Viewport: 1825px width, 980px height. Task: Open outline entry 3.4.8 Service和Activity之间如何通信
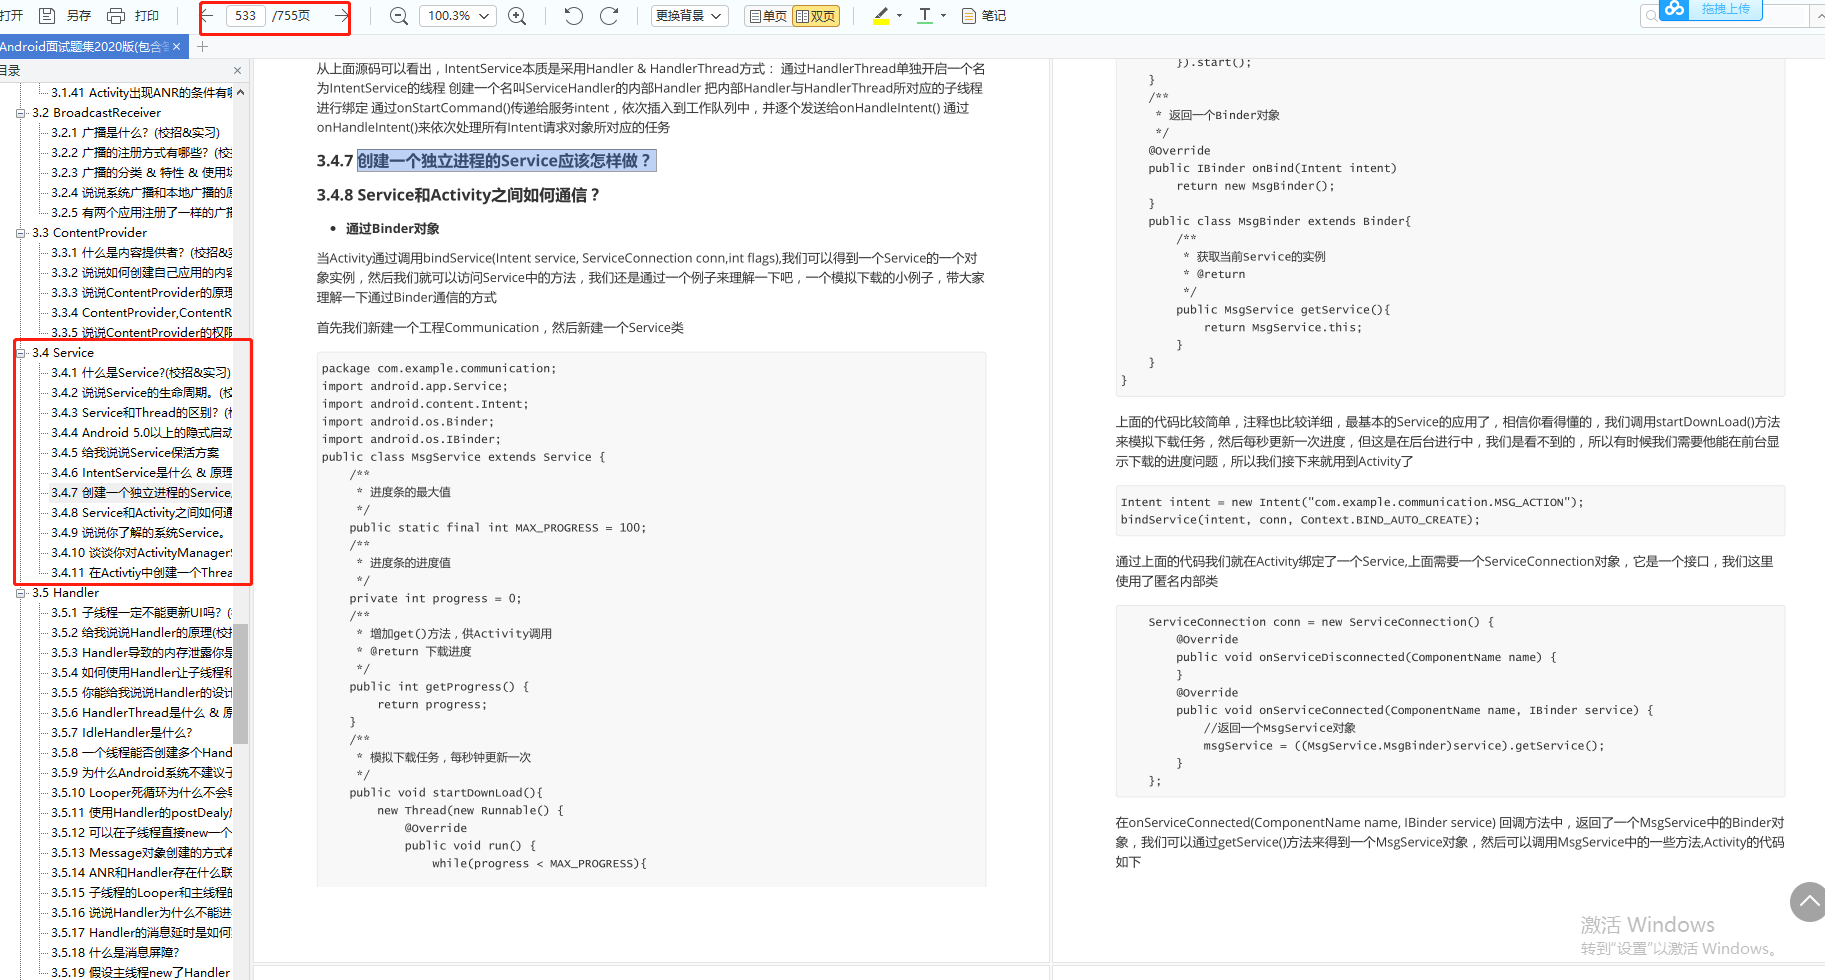141,513
